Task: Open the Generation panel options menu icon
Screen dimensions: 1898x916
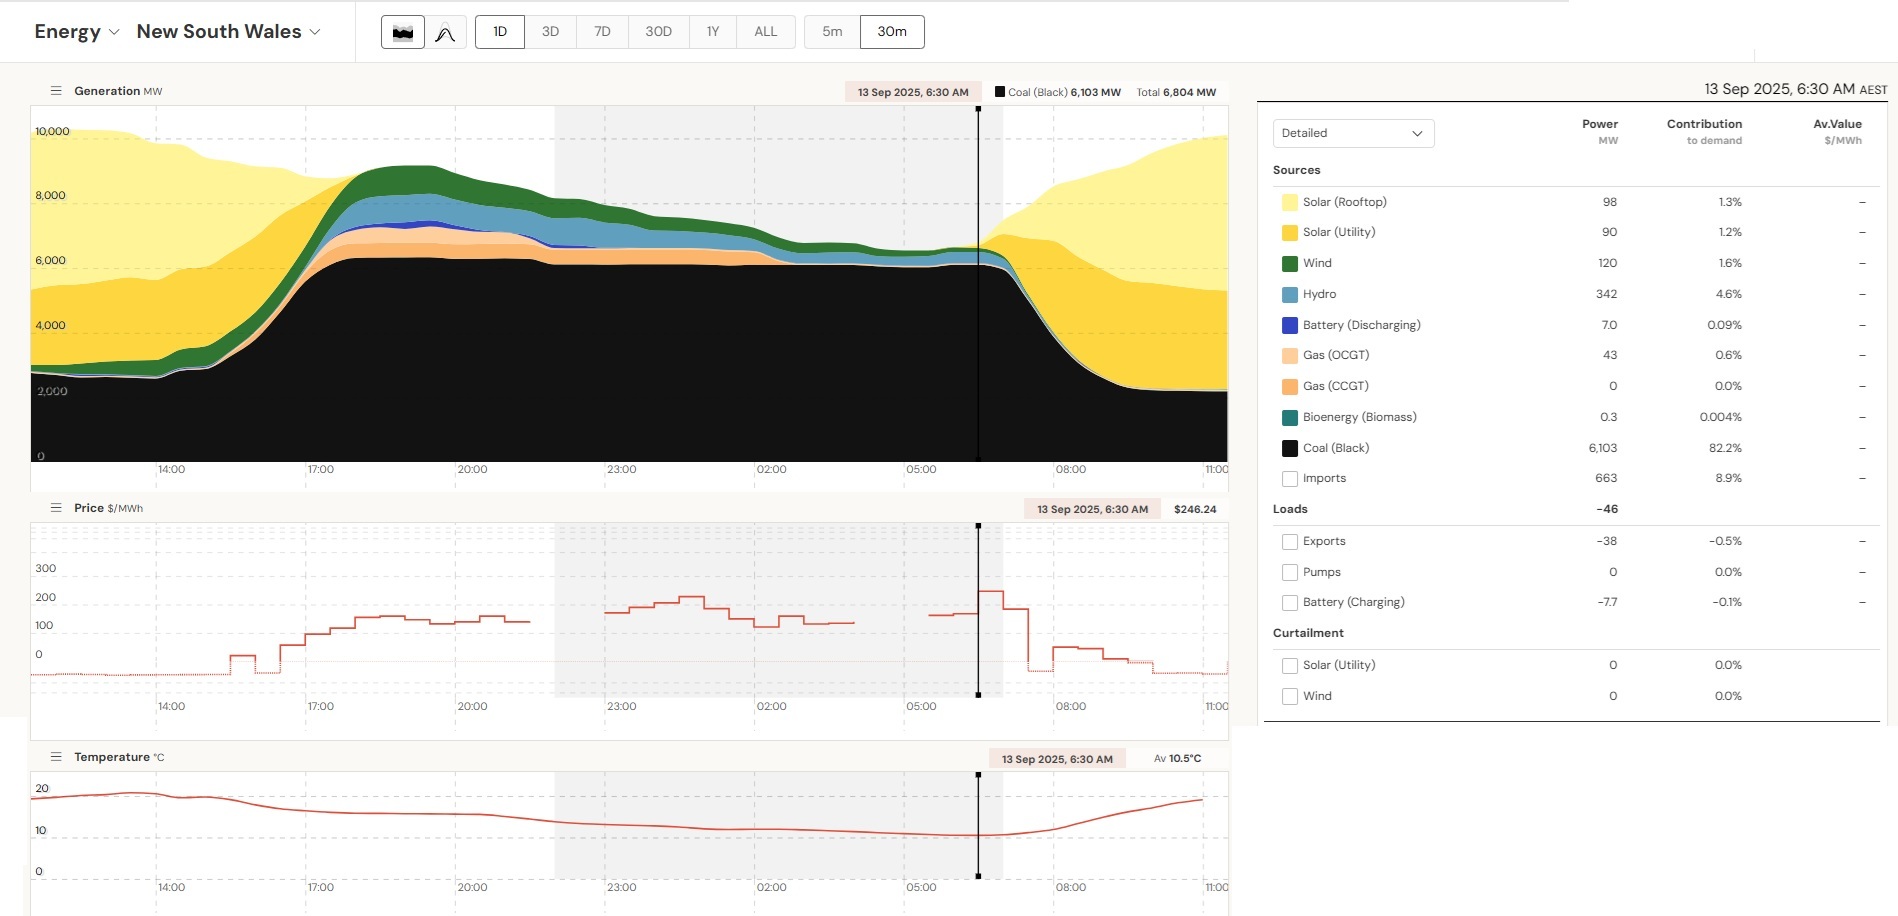Action: 57,90
